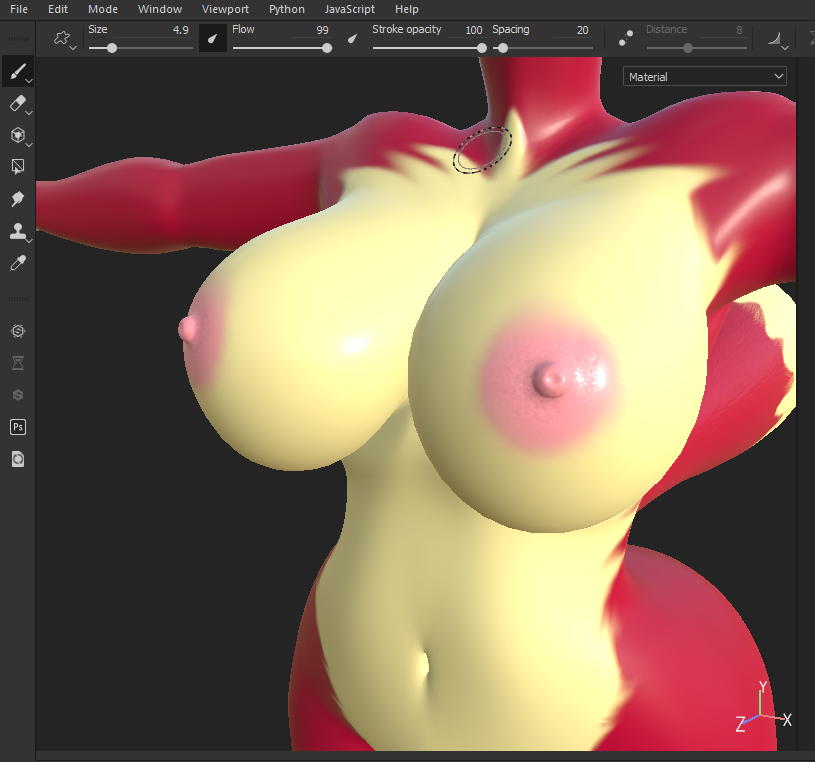
Task: Open the Help menu
Action: point(406,9)
